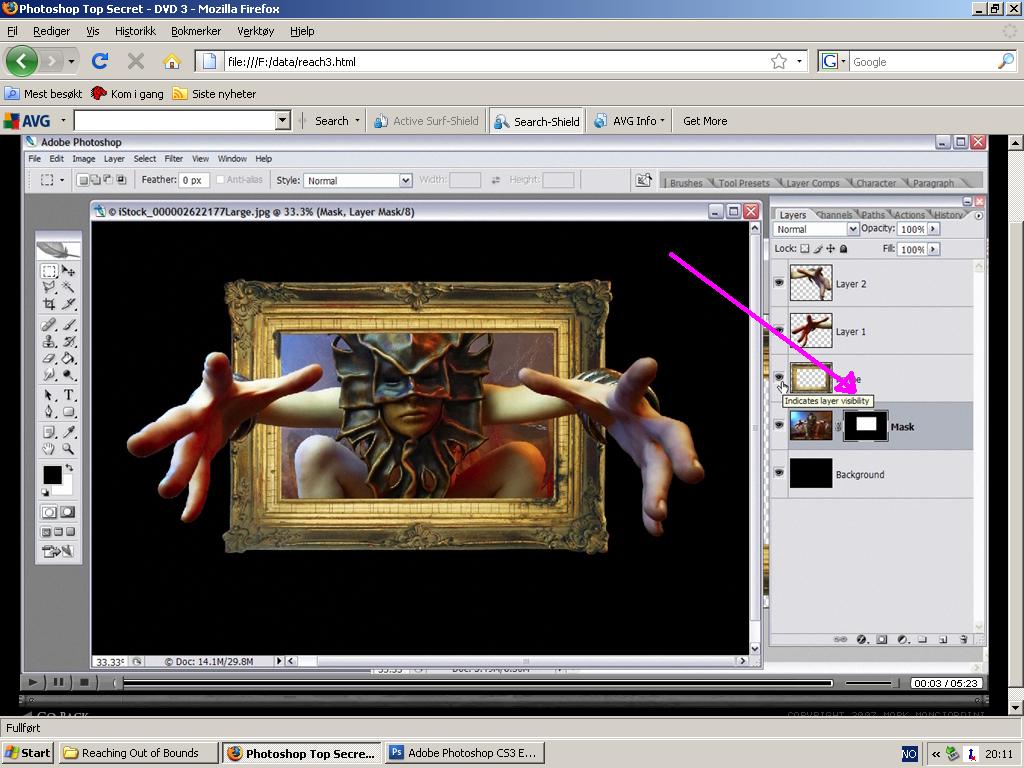
Task: Choose the Clone Stamp tool
Action: click(49, 342)
